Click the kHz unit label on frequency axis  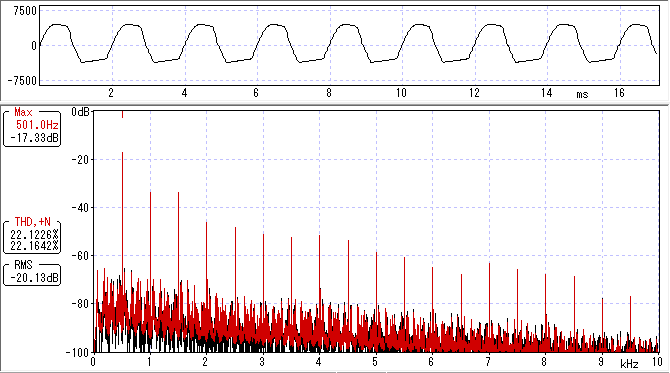pyautogui.click(x=629, y=364)
